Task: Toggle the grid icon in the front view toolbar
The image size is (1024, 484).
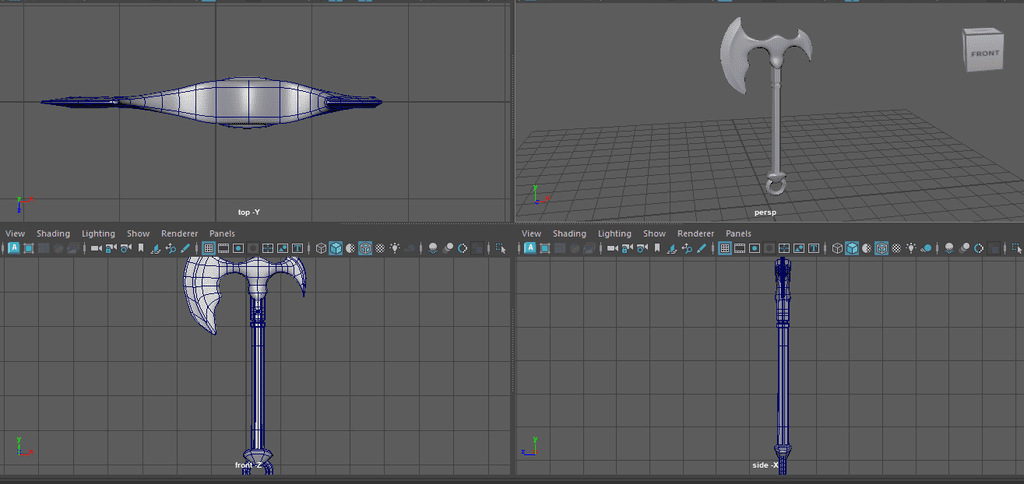Action: pos(208,248)
